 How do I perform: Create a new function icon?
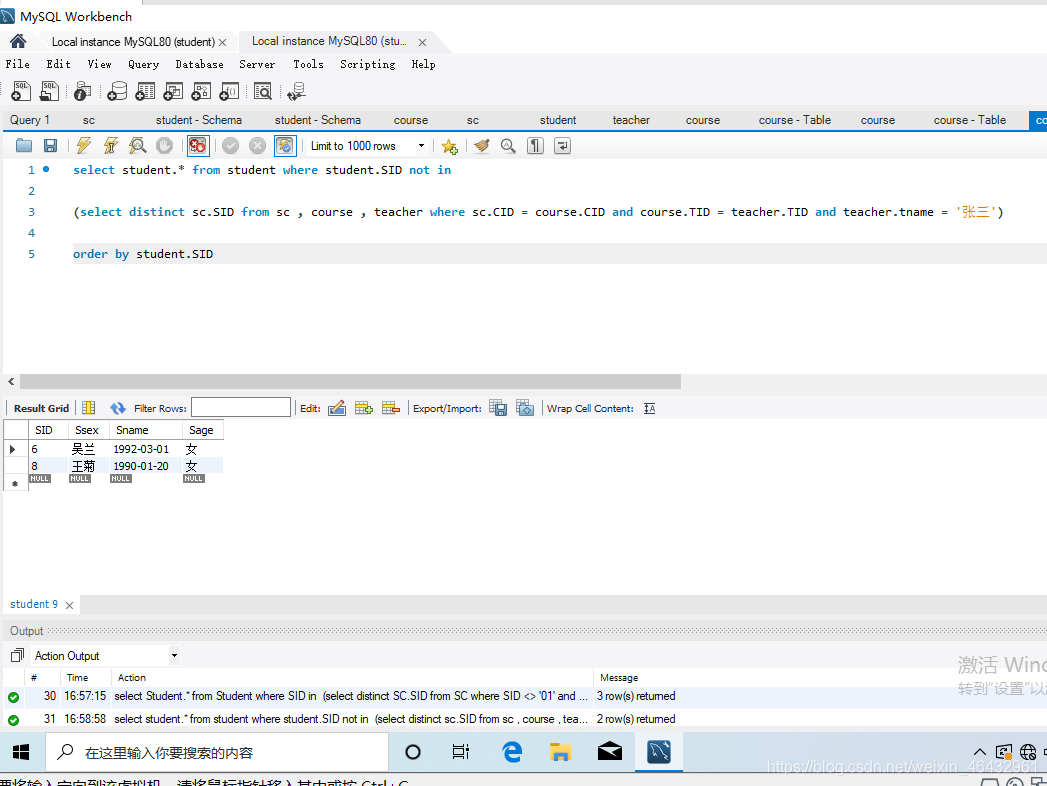(x=229, y=91)
